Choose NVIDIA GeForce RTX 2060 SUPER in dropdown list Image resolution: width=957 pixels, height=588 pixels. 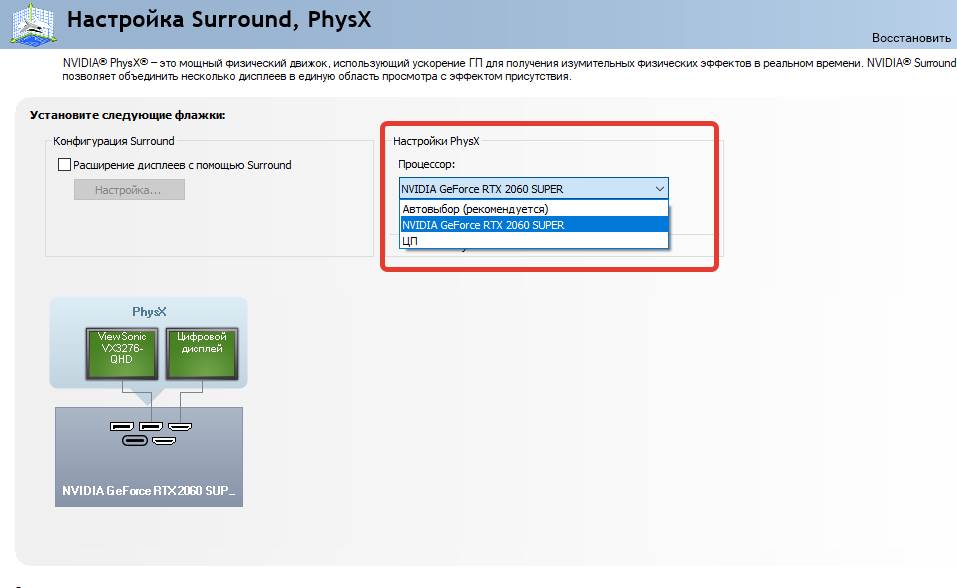point(533,225)
